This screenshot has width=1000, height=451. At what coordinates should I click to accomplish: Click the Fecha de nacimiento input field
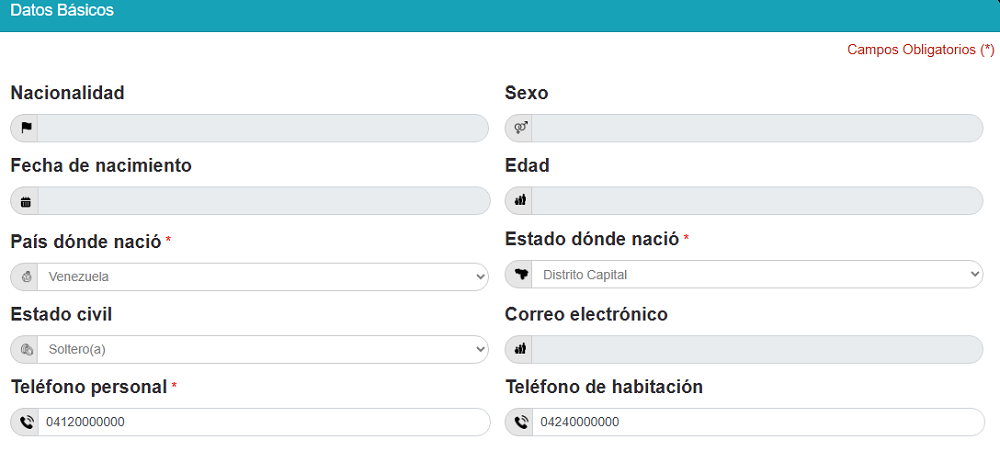click(264, 201)
